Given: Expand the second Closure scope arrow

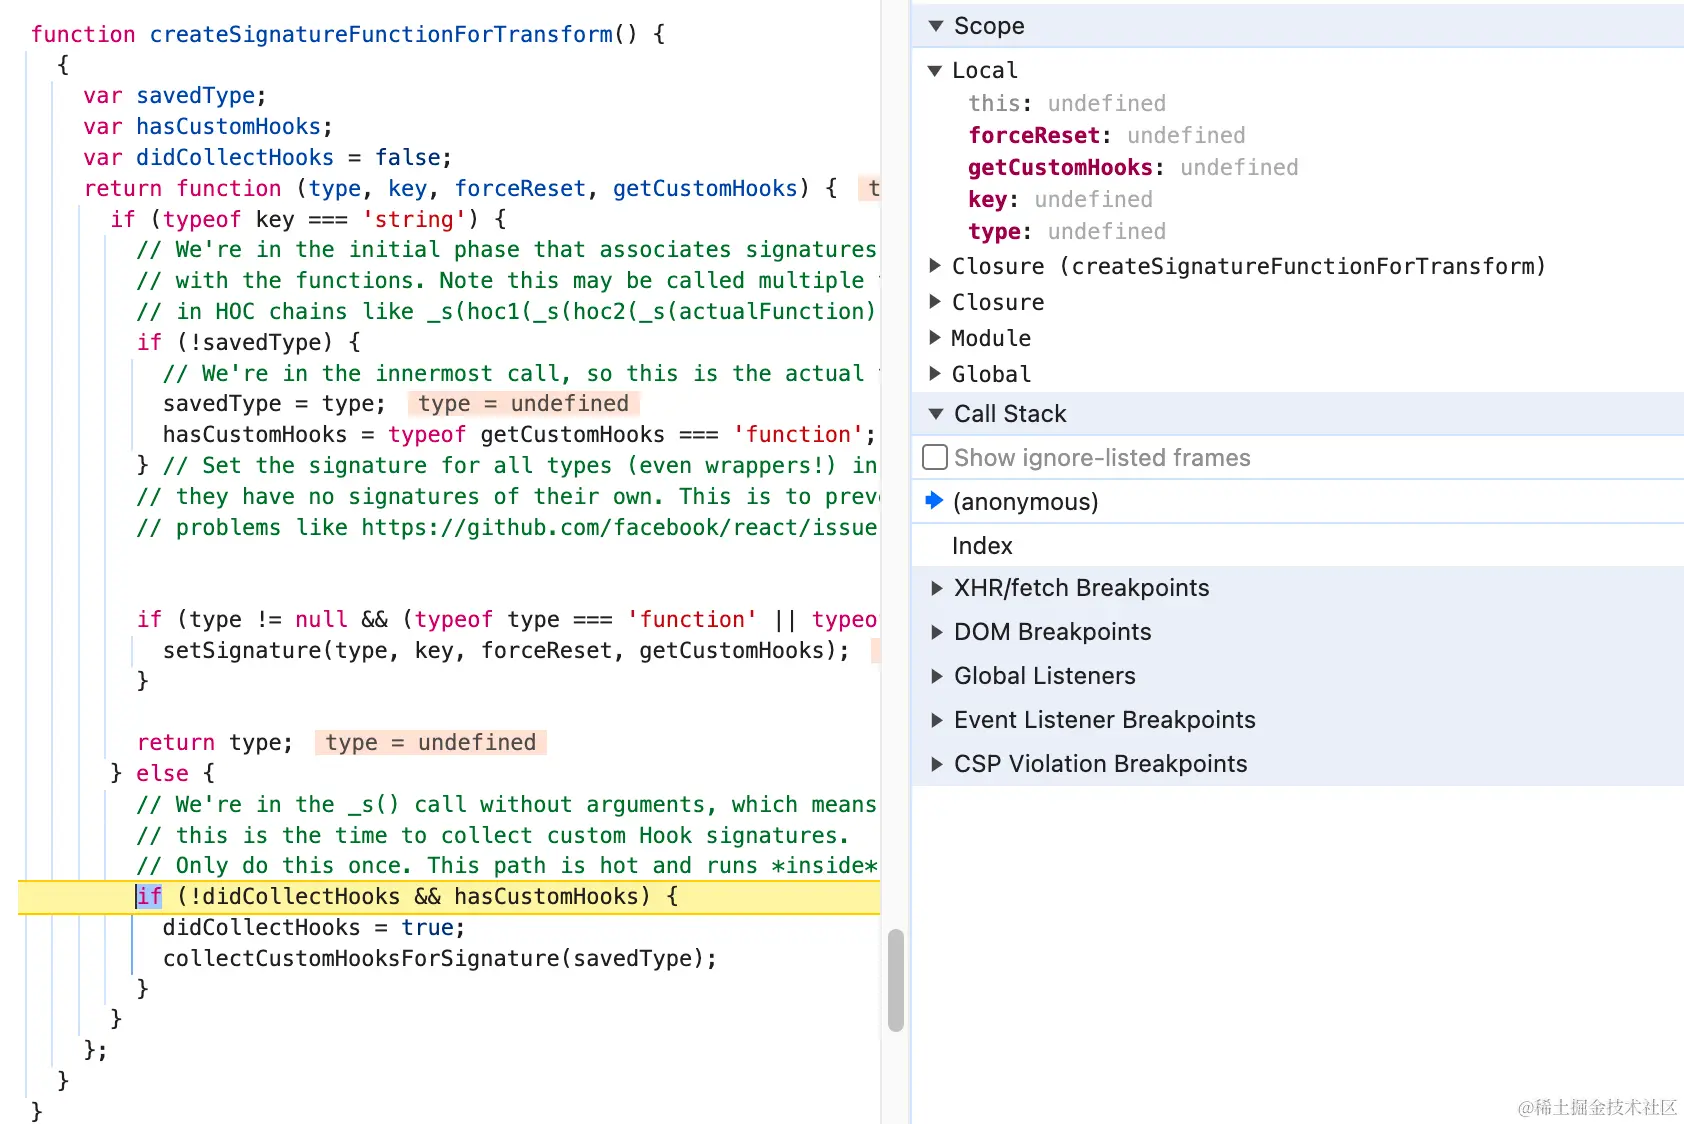Looking at the screenshot, I should pos(935,302).
